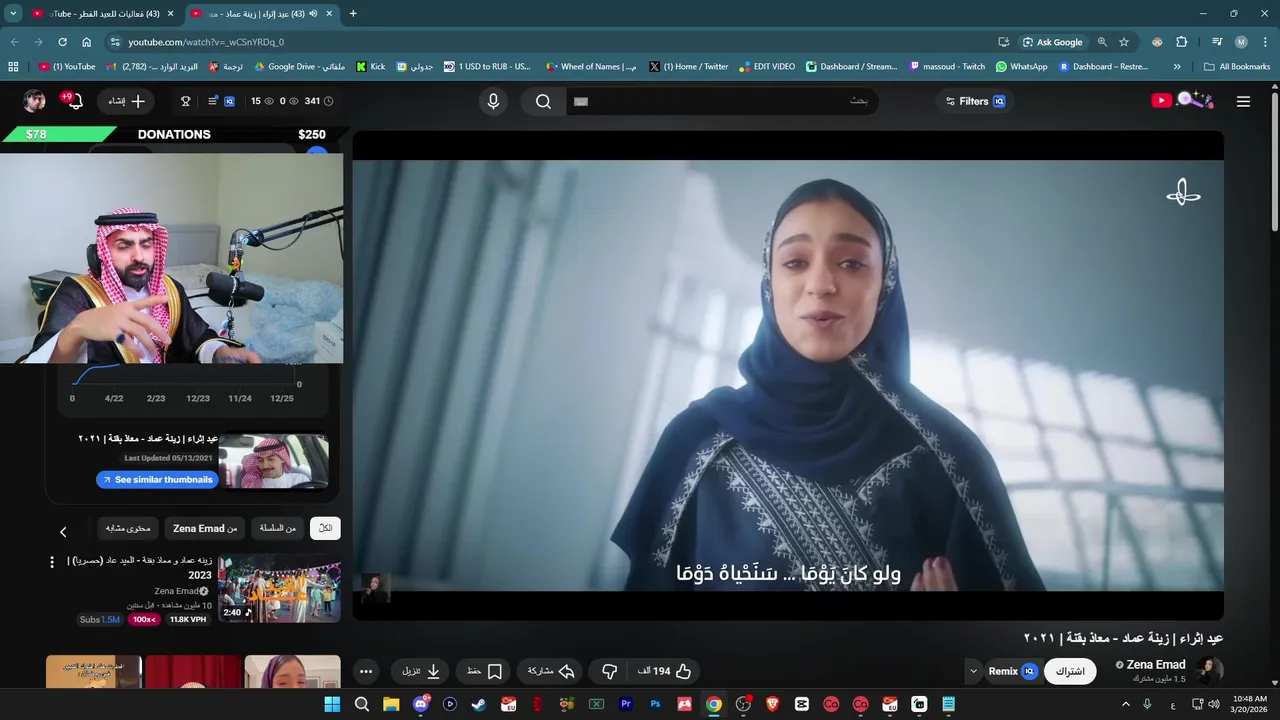Open Zena Emad channel name link
1280x720 pixels.
tap(1156, 665)
